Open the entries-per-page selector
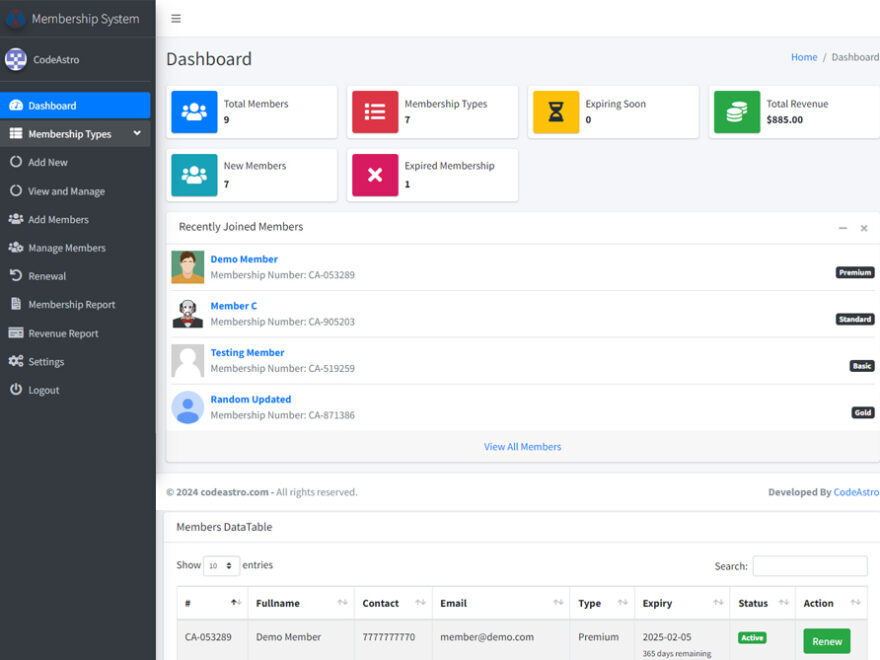The image size is (880, 660). [x=221, y=565]
